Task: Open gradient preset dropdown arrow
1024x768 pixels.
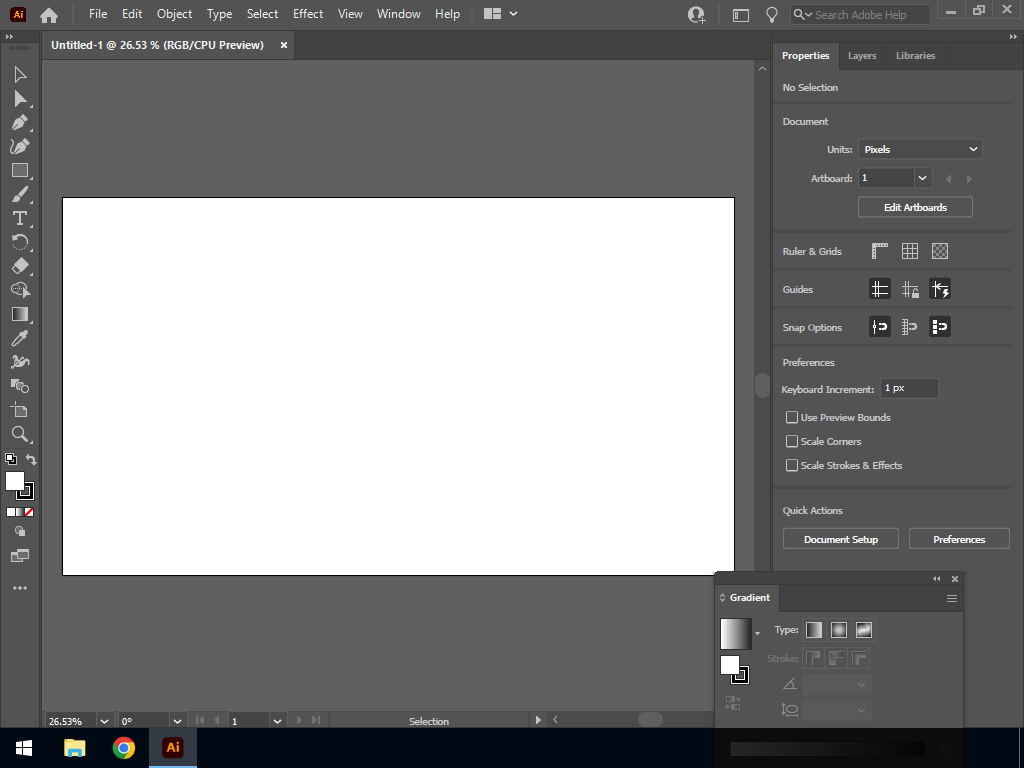Action: coord(758,633)
